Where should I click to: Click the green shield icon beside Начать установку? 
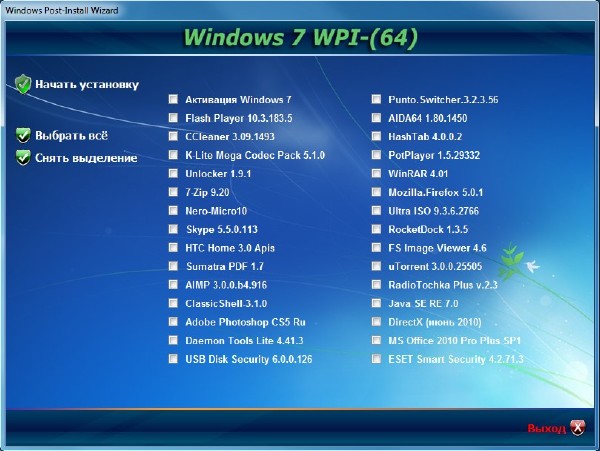(23, 84)
